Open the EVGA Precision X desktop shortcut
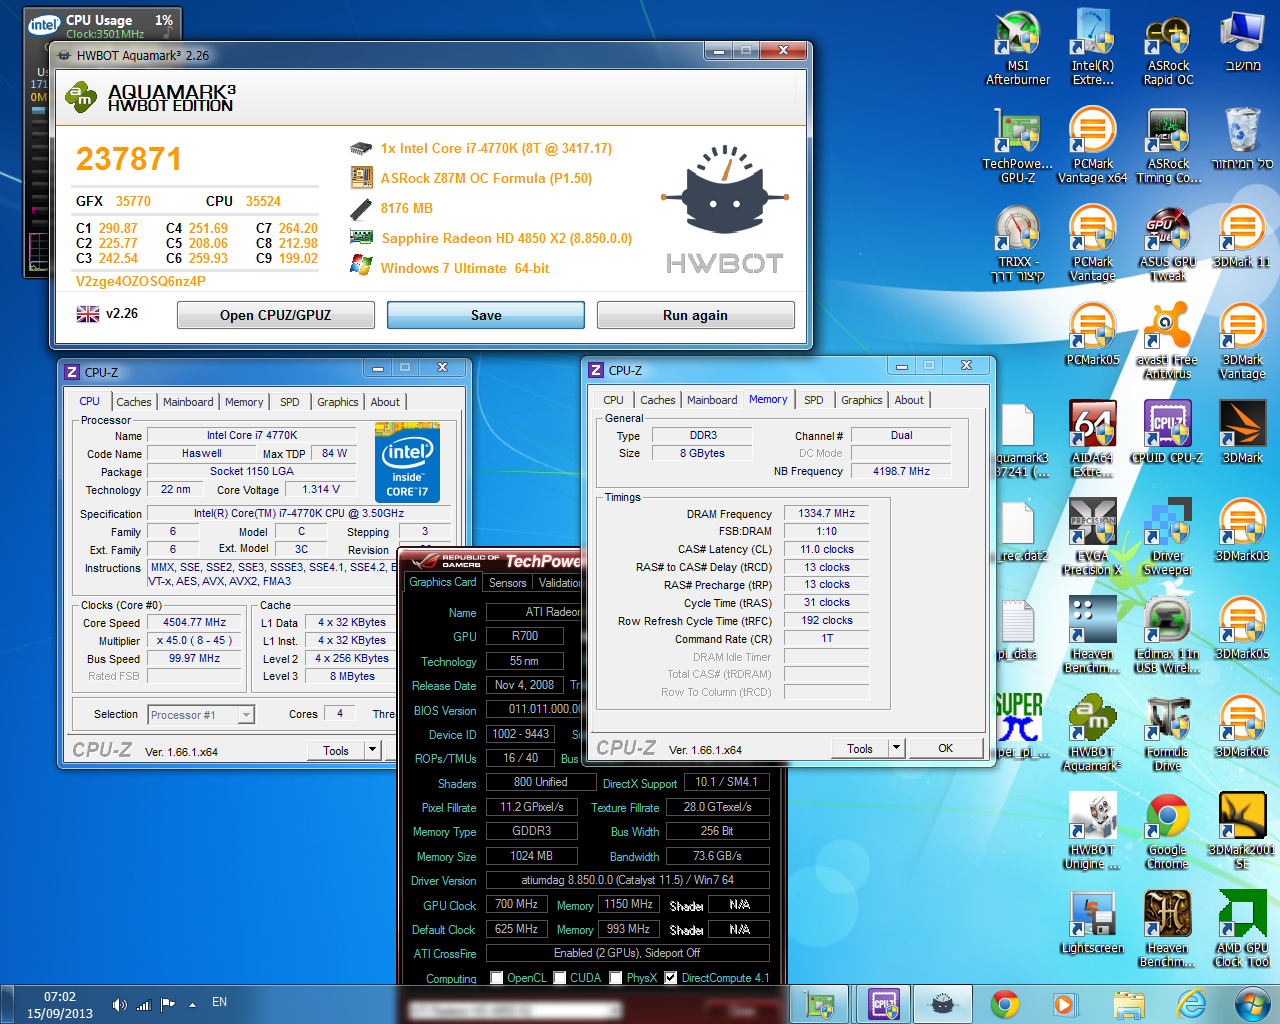The width and height of the screenshot is (1280, 1024). [1093, 537]
